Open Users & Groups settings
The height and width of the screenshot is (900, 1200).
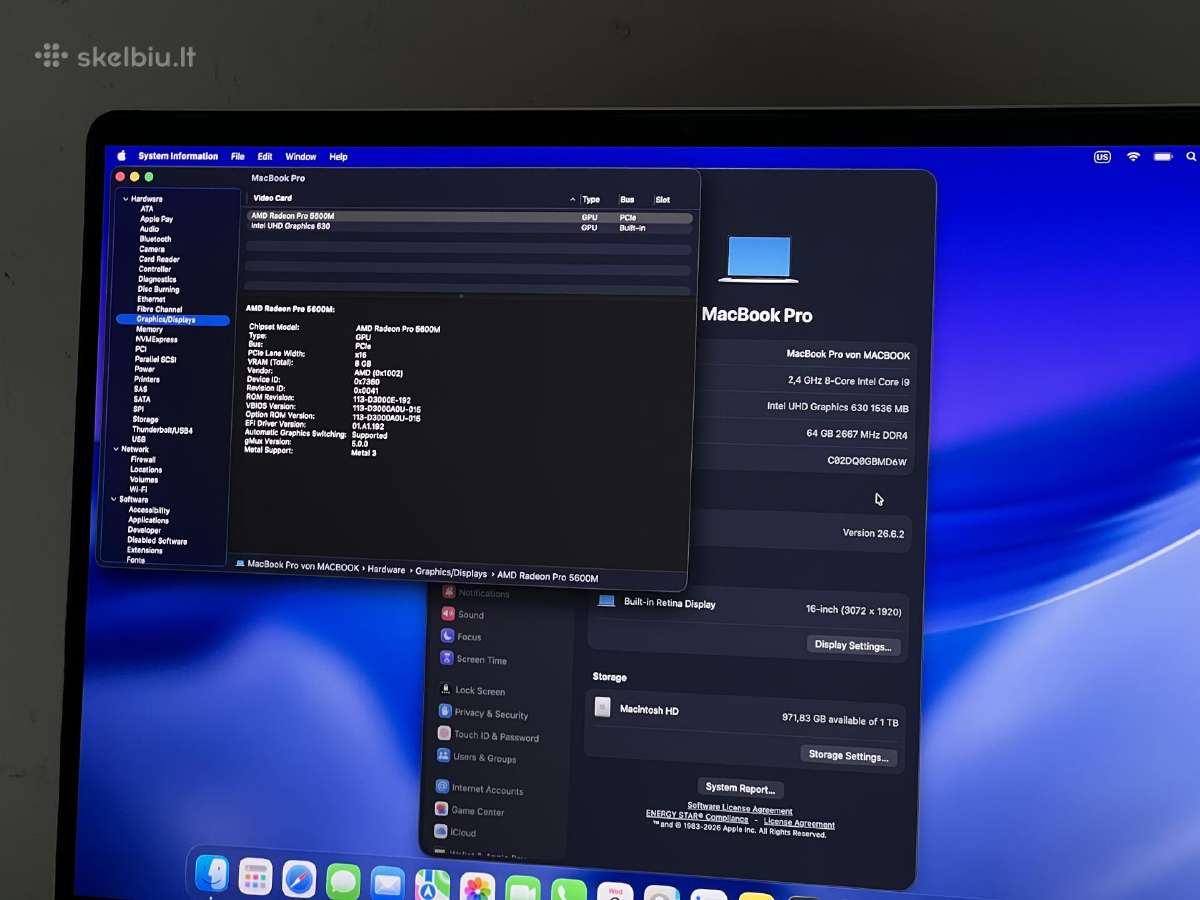(476, 757)
